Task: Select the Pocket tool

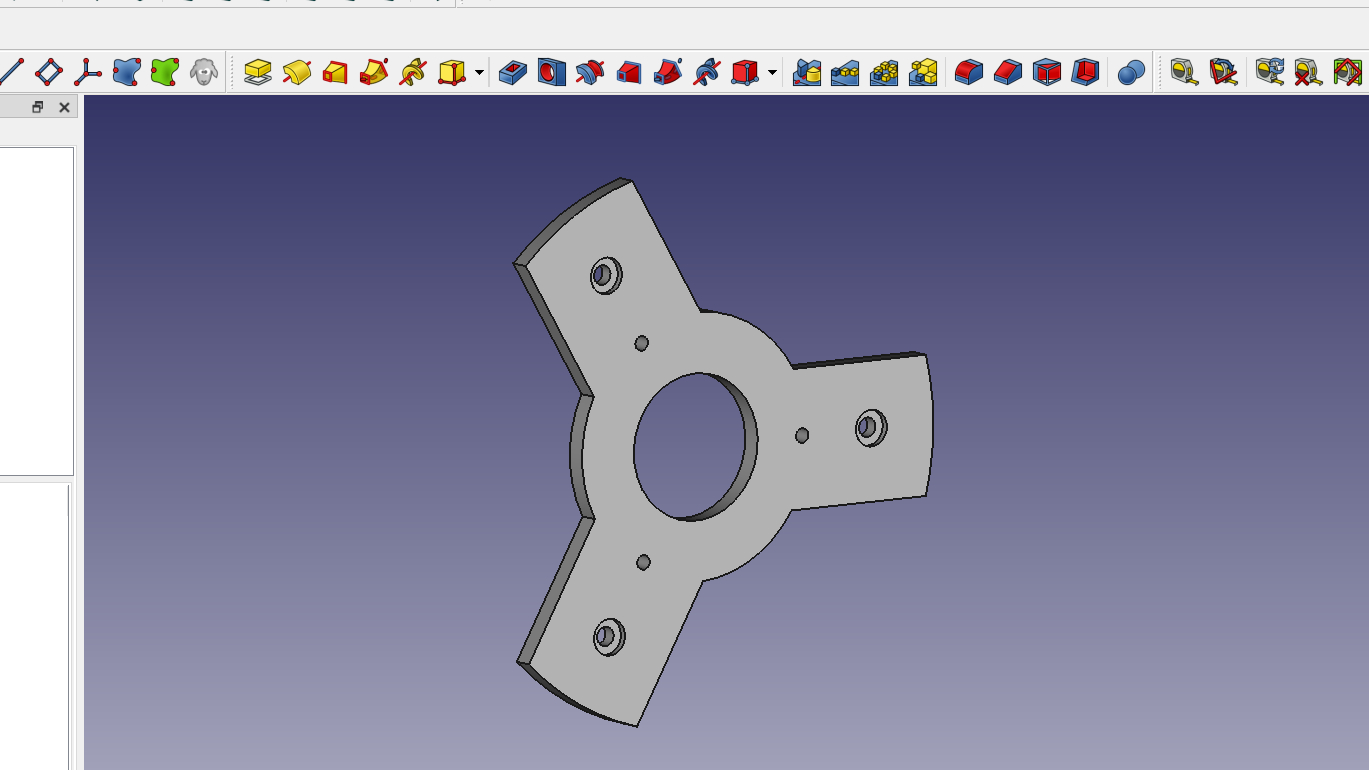Action: 513,72
